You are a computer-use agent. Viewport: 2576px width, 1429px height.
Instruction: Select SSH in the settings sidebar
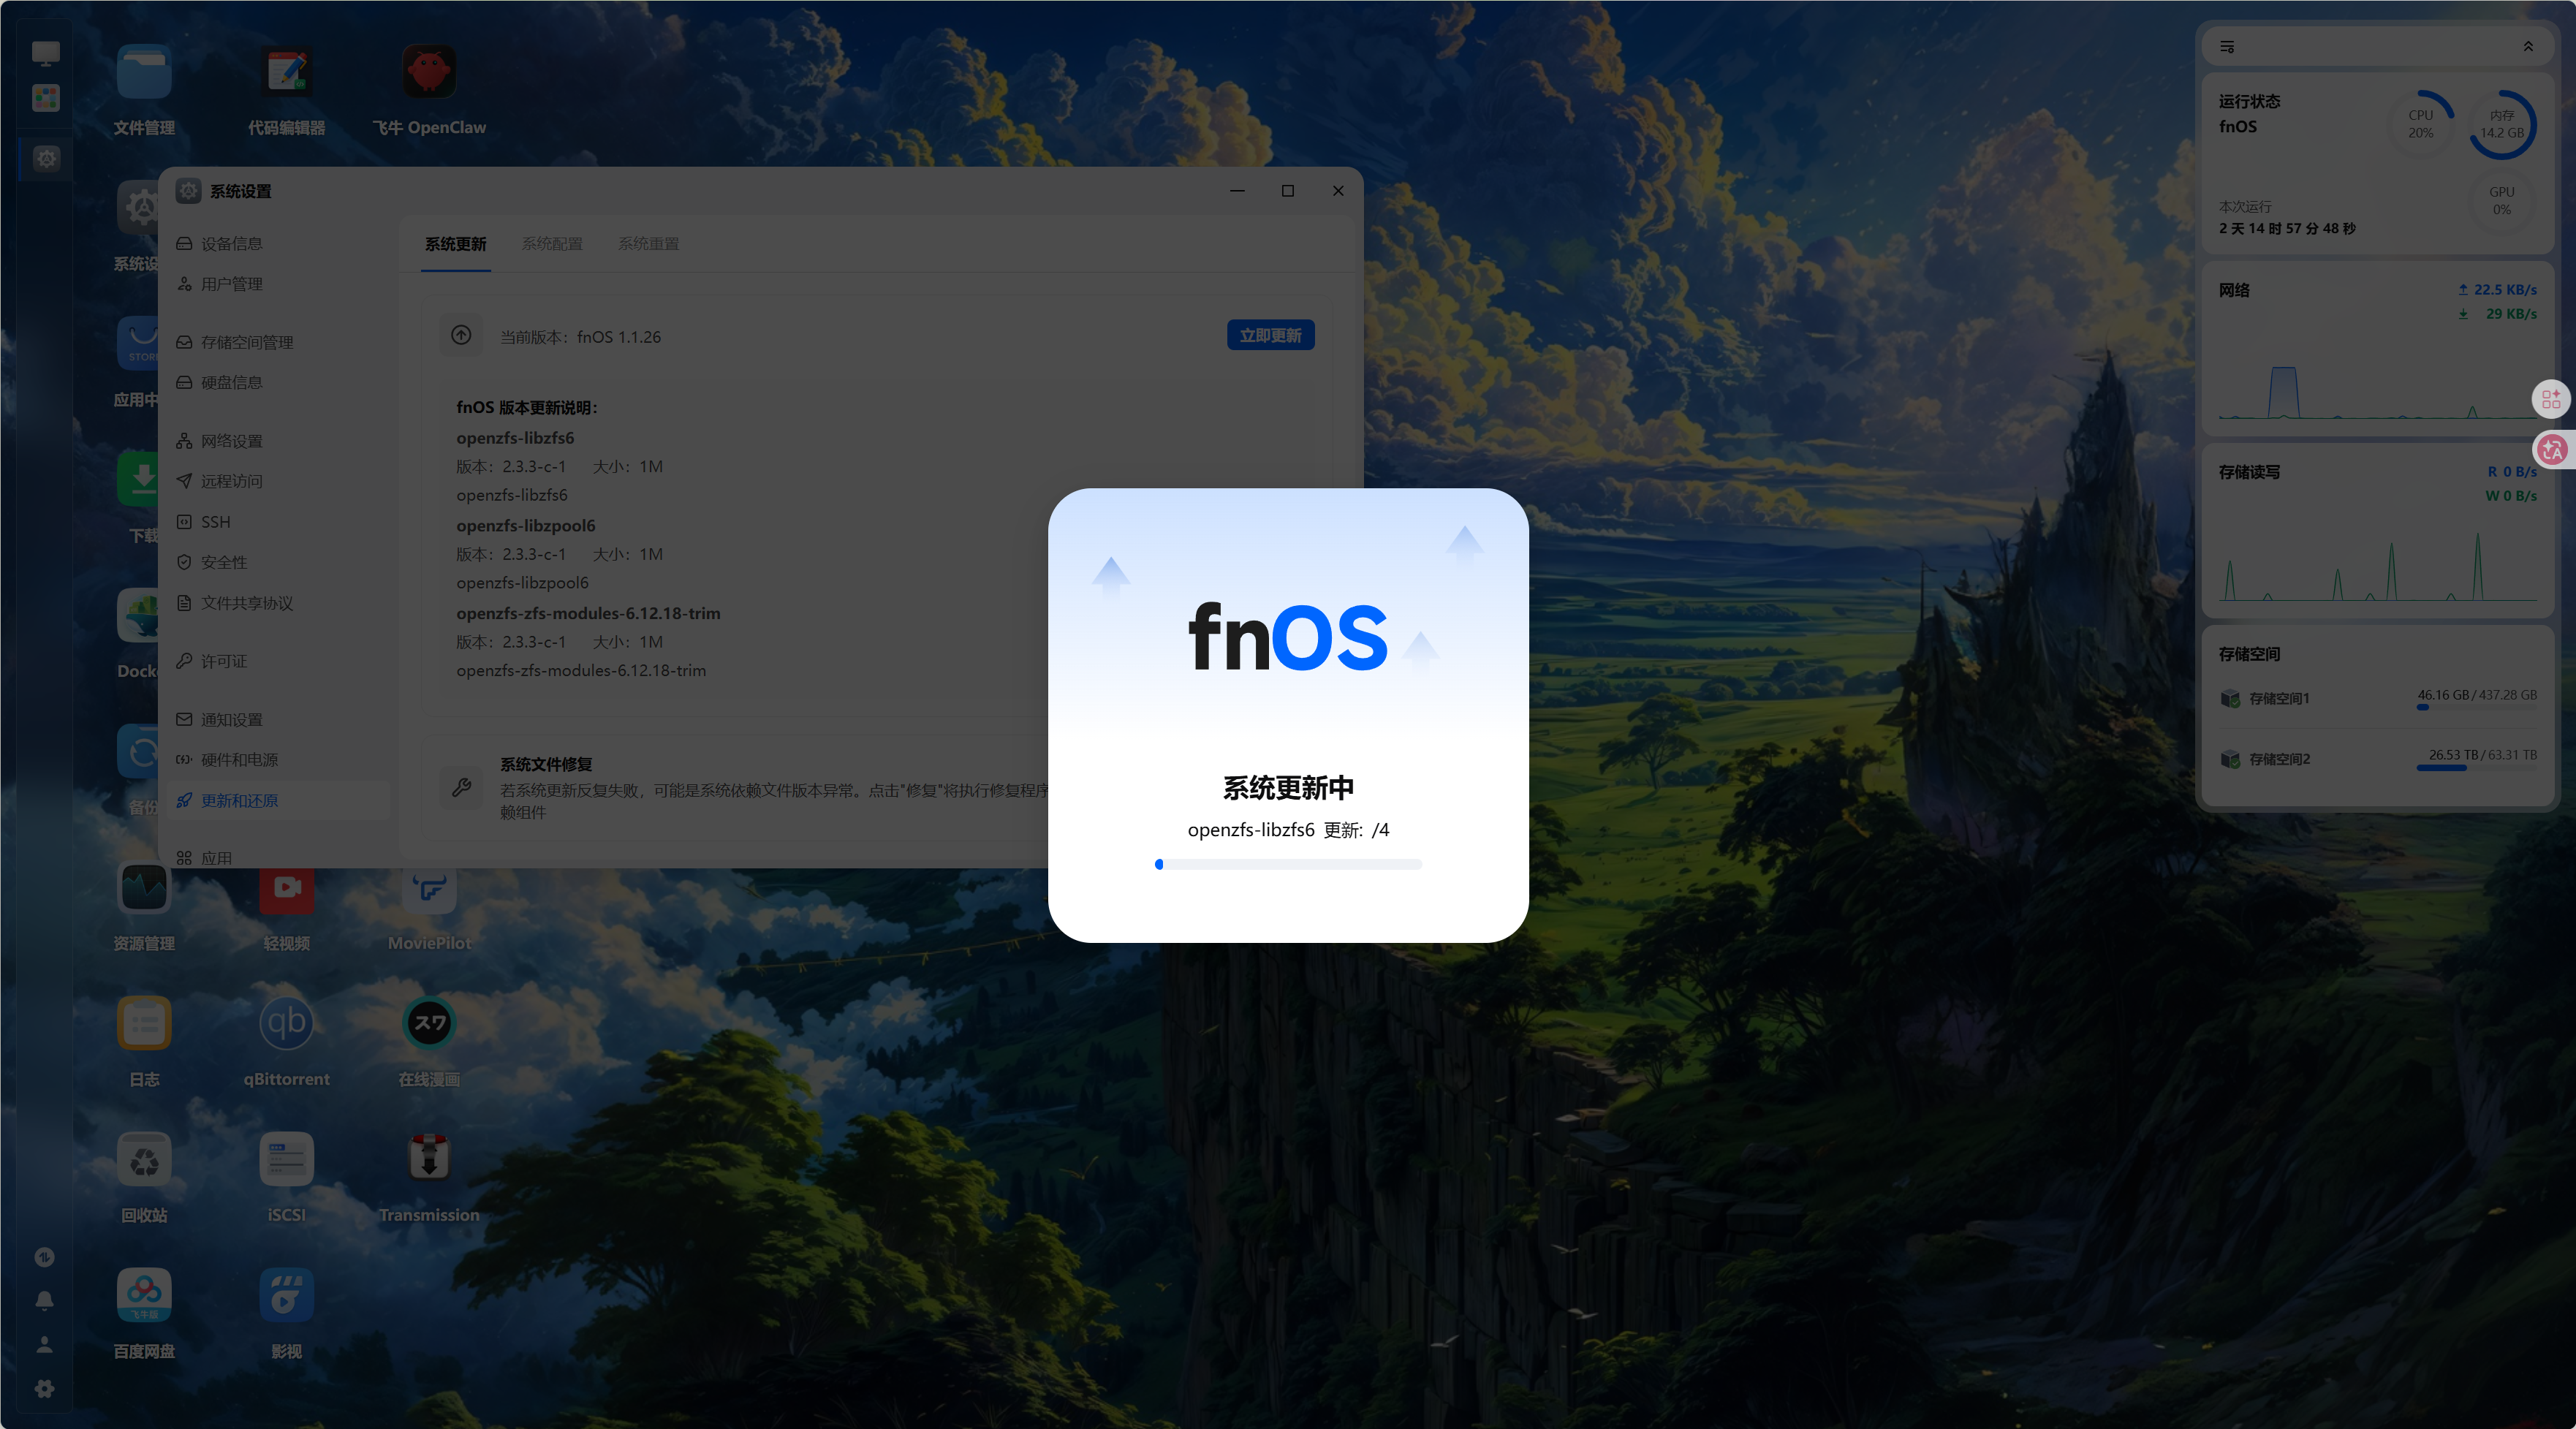[x=216, y=522]
